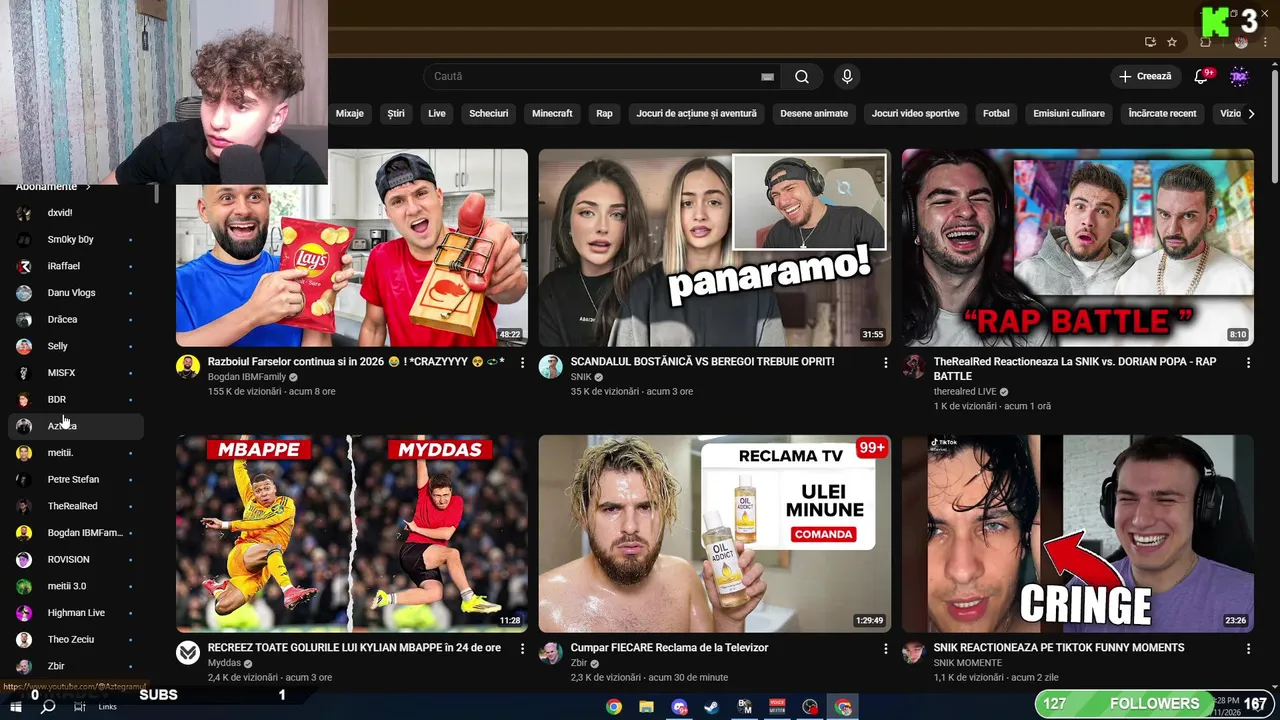
Task: Open options for TheRealRed Reactioneaza video
Action: coord(1248,363)
